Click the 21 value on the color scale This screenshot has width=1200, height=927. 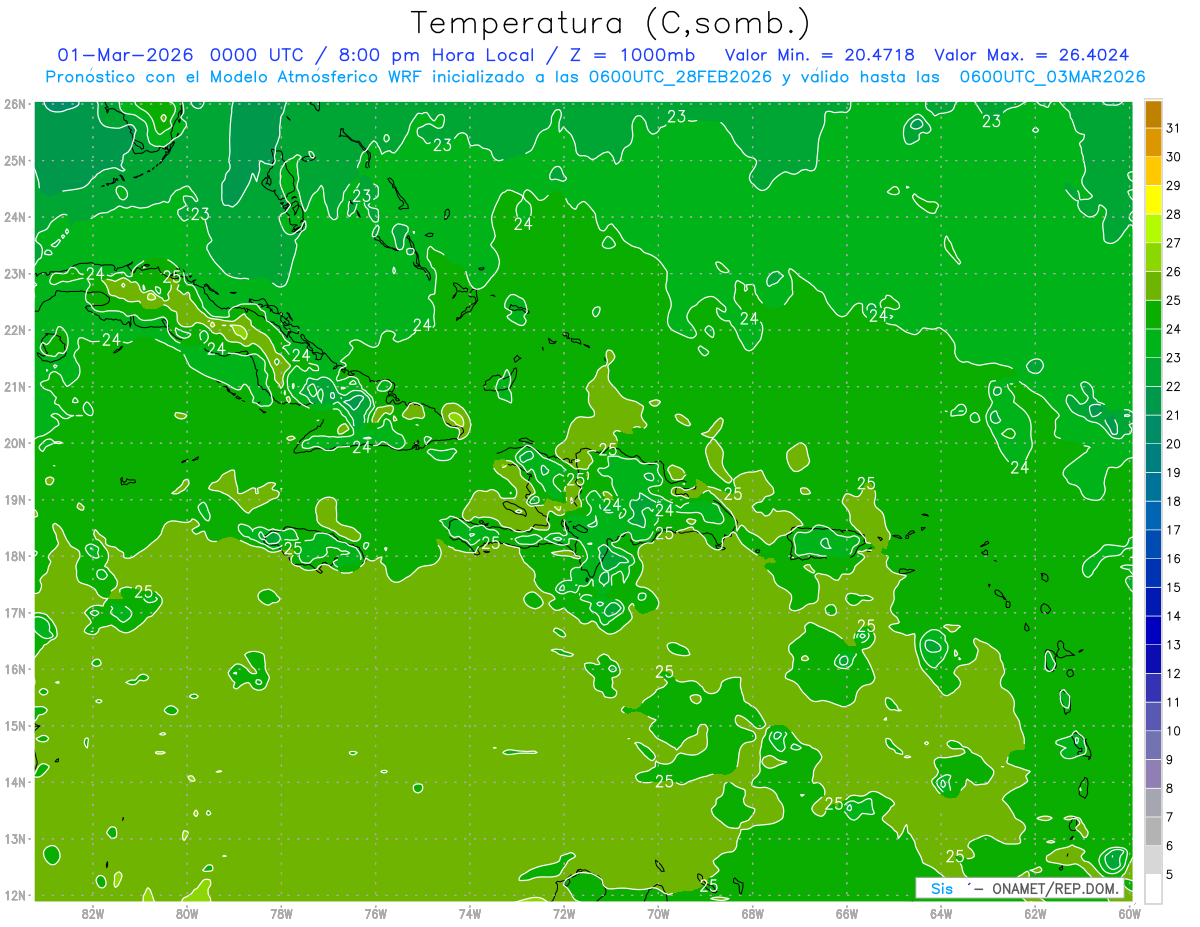tap(1173, 415)
